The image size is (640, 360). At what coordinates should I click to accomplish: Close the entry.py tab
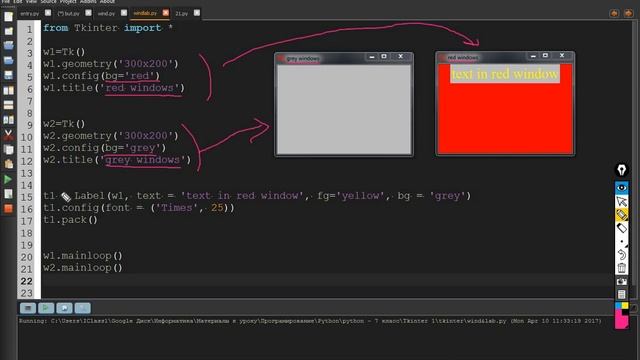(x=48, y=13)
